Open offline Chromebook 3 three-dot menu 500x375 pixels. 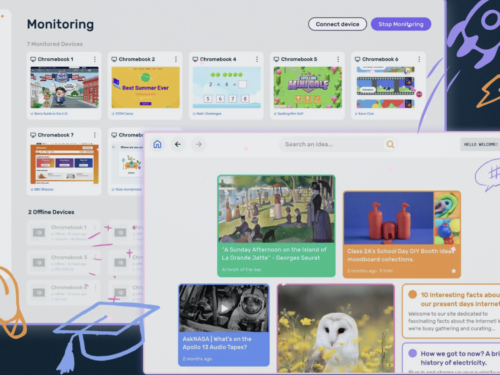(x=95, y=257)
